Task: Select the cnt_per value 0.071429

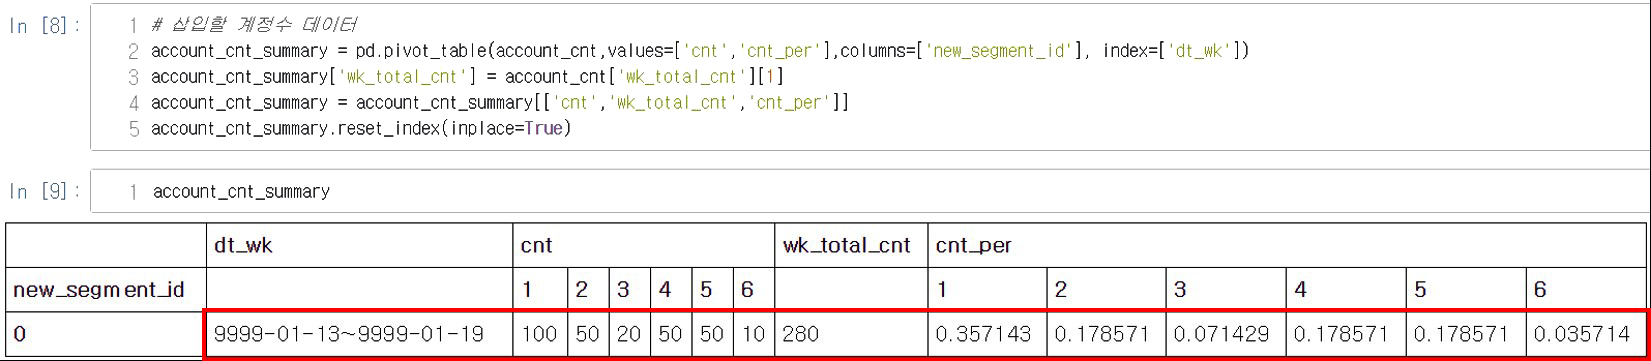Action: 1226,334
